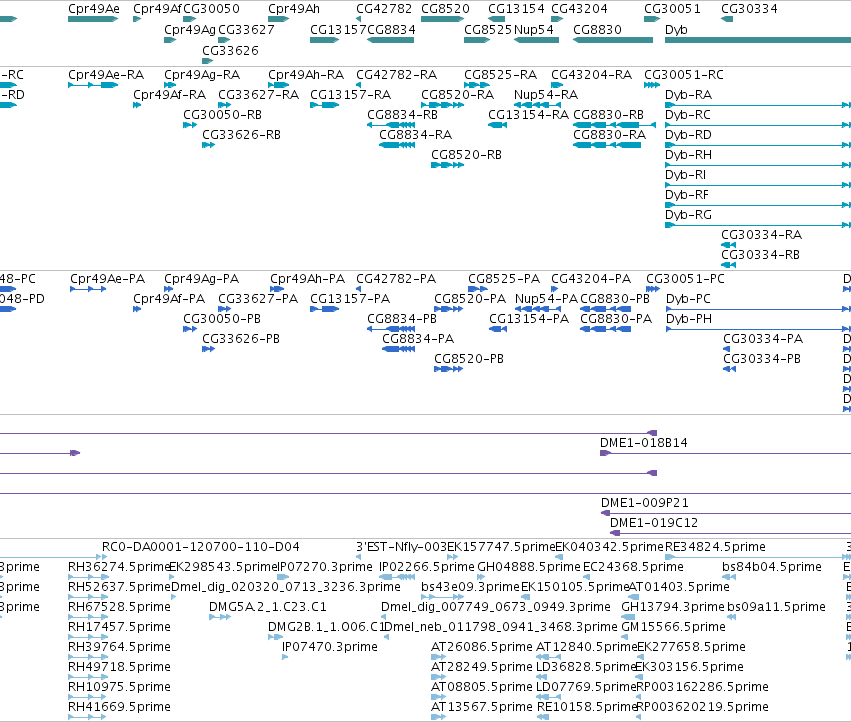Click the CG8520-RB transcript label
Image resolution: width=851 pixels, height=722 pixels.
466,155
